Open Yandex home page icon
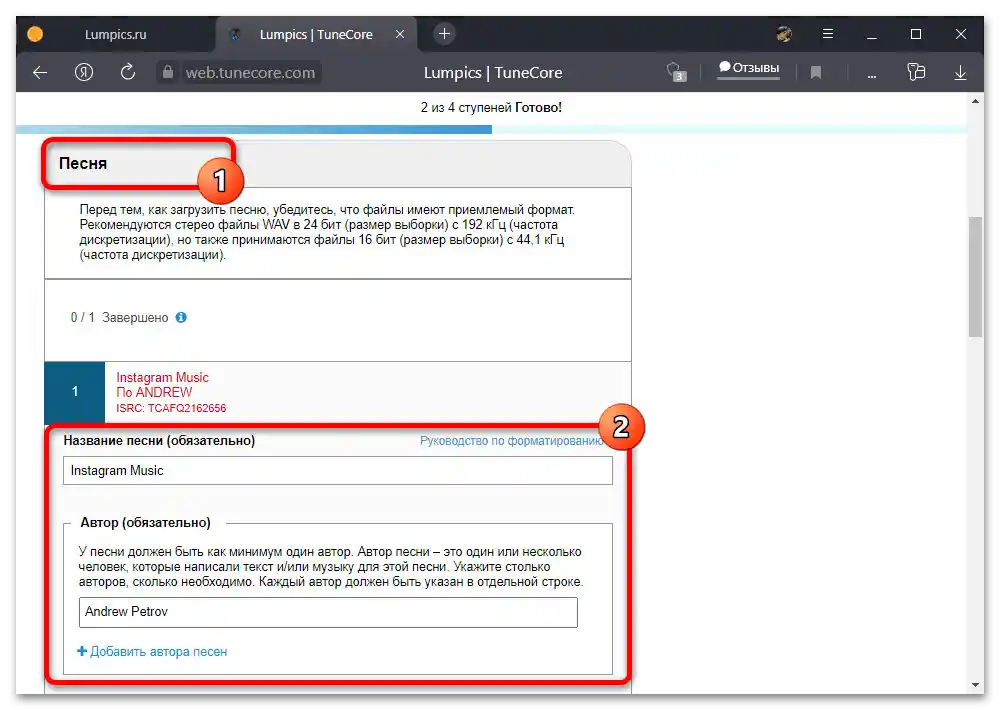The image size is (1000, 710). 84,72
